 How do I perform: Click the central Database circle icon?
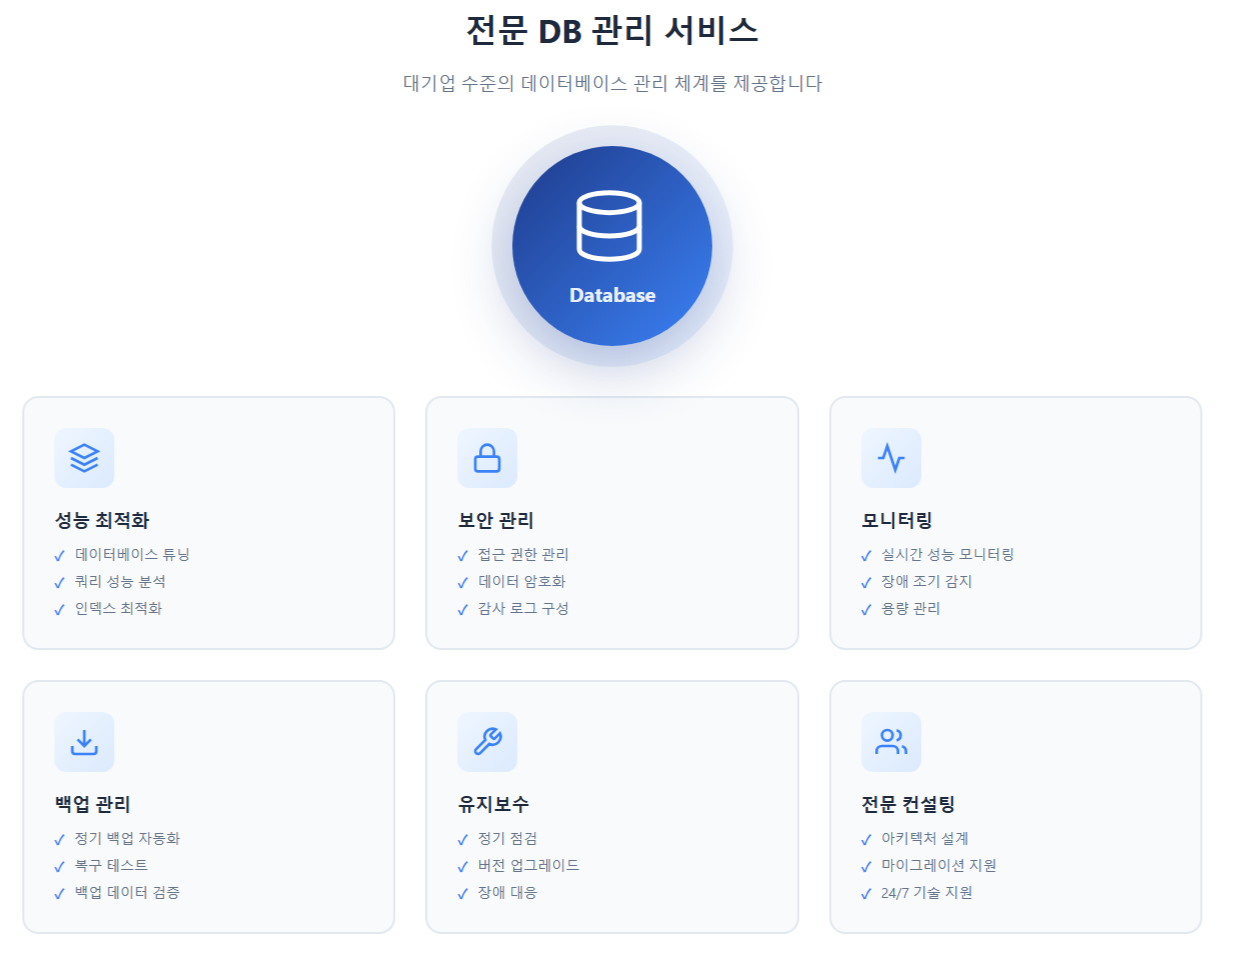tap(611, 245)
